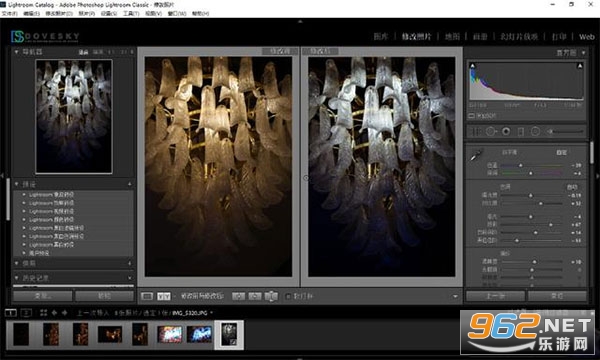Open the toolbar content dropdown arrow
This screenshot has width=600, height=360.
click(x=455, y=296)
